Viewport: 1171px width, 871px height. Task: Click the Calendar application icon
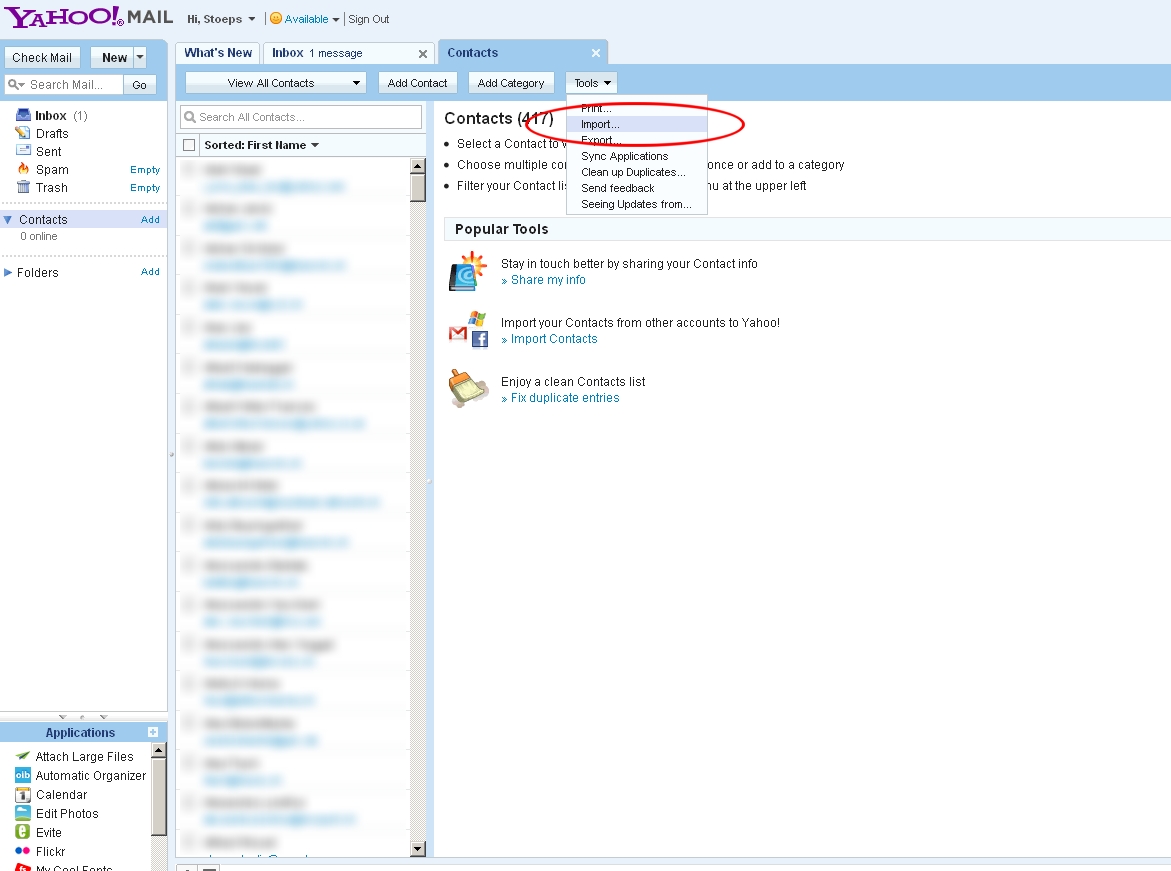[x=22, y=794]
